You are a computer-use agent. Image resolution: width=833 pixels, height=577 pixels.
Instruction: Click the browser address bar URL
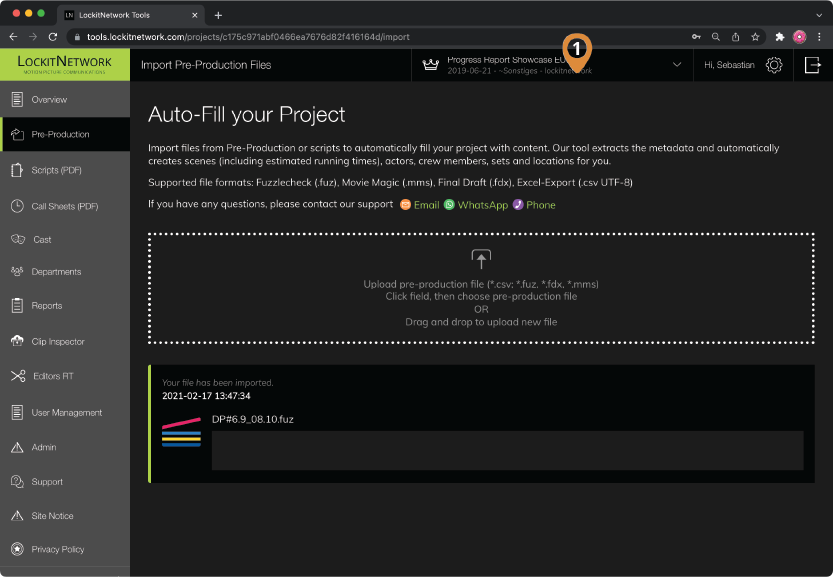[248, 37]
